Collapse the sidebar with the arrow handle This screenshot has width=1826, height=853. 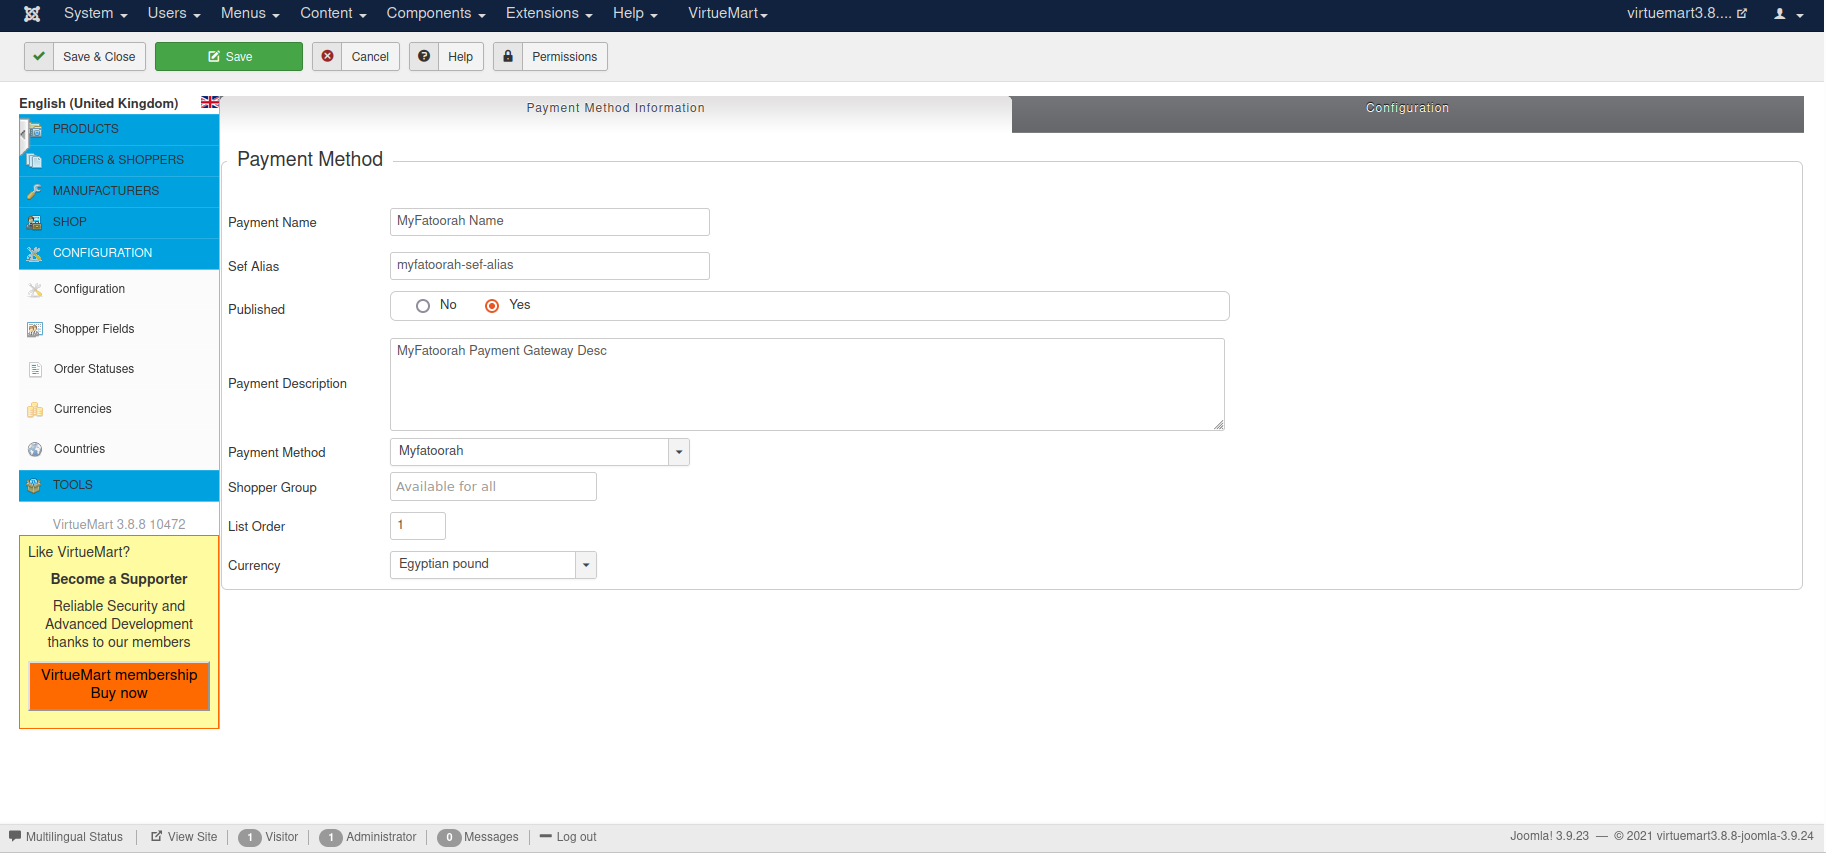click(x=23, y=134)
